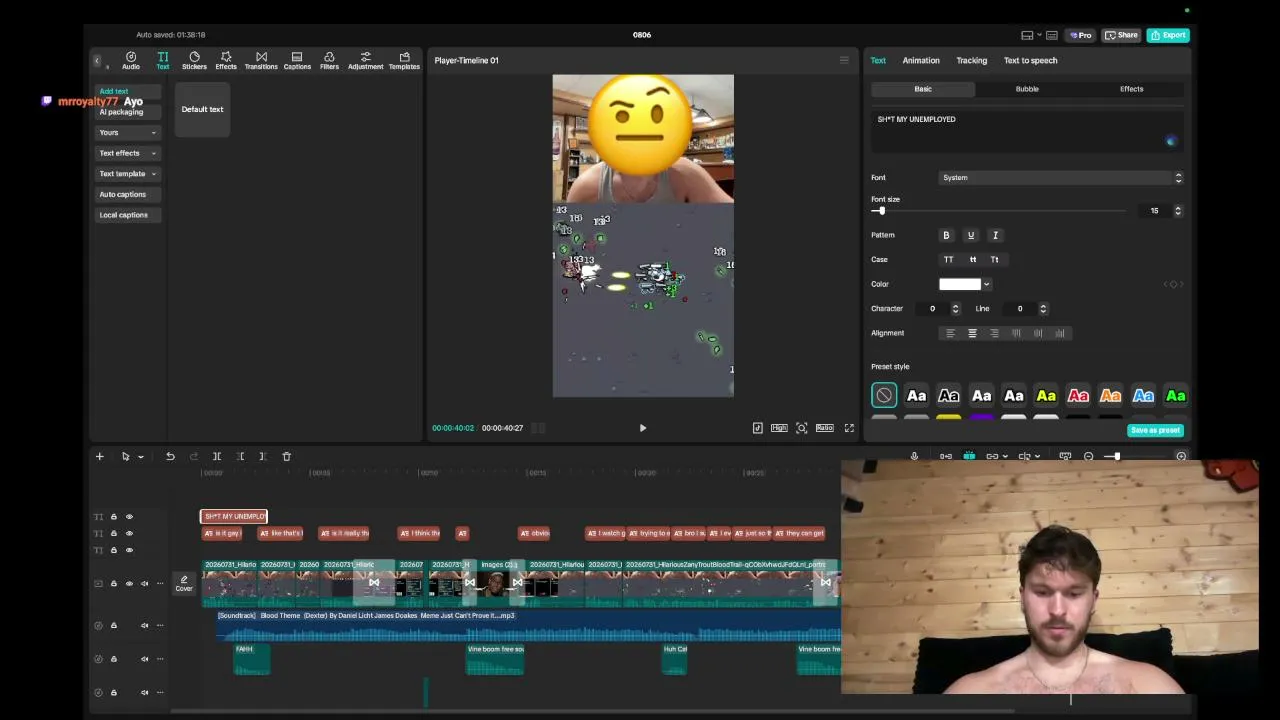The image size is (1280, 720).
Task: Open the Adjustment panel
Action: (x=365, y=60)
